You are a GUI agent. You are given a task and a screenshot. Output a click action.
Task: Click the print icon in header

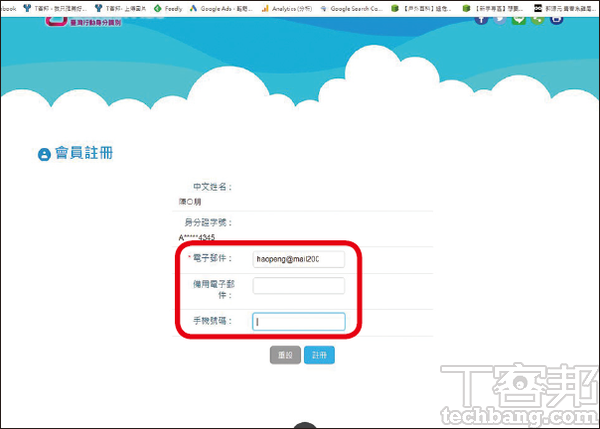pyautogui.click(x=556, y=20)
